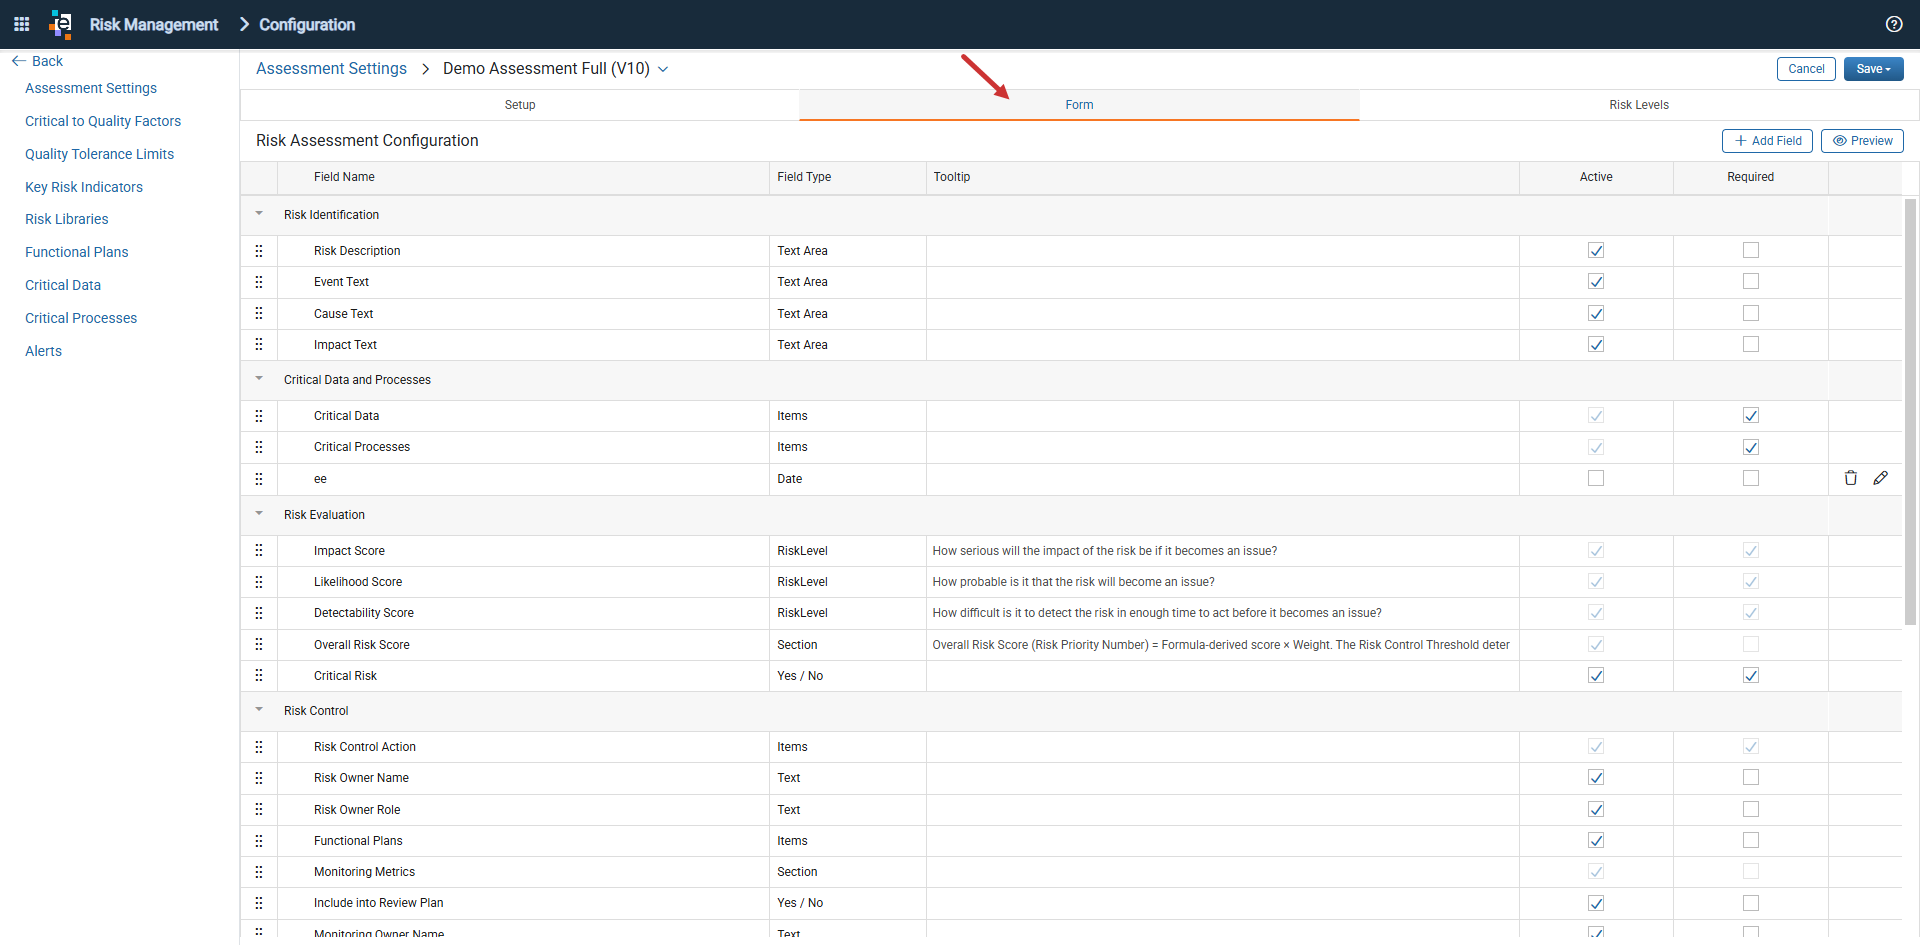Open the app launcher grid icon
Viewport: 1920px width, 945px height.
21,24
